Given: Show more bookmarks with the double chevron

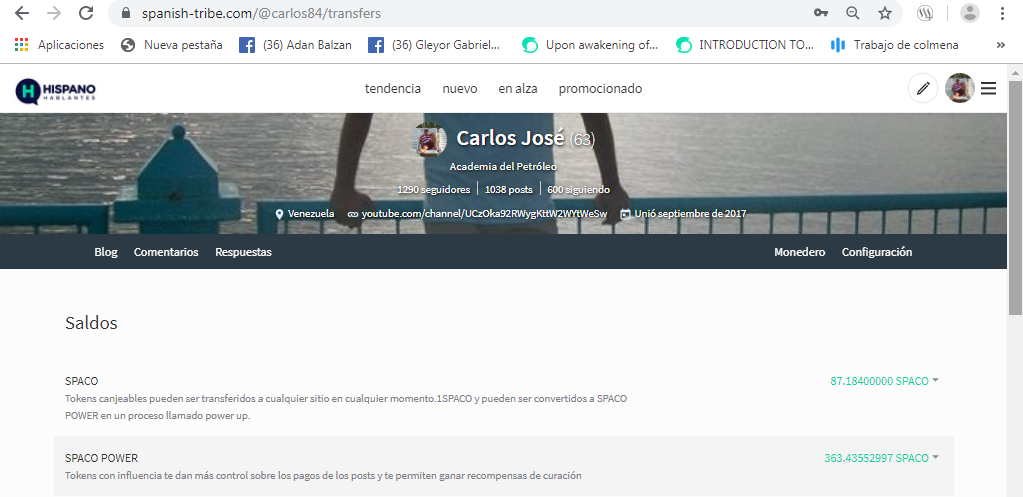Looking at the screenshot, I should [x=1001, y=45].
